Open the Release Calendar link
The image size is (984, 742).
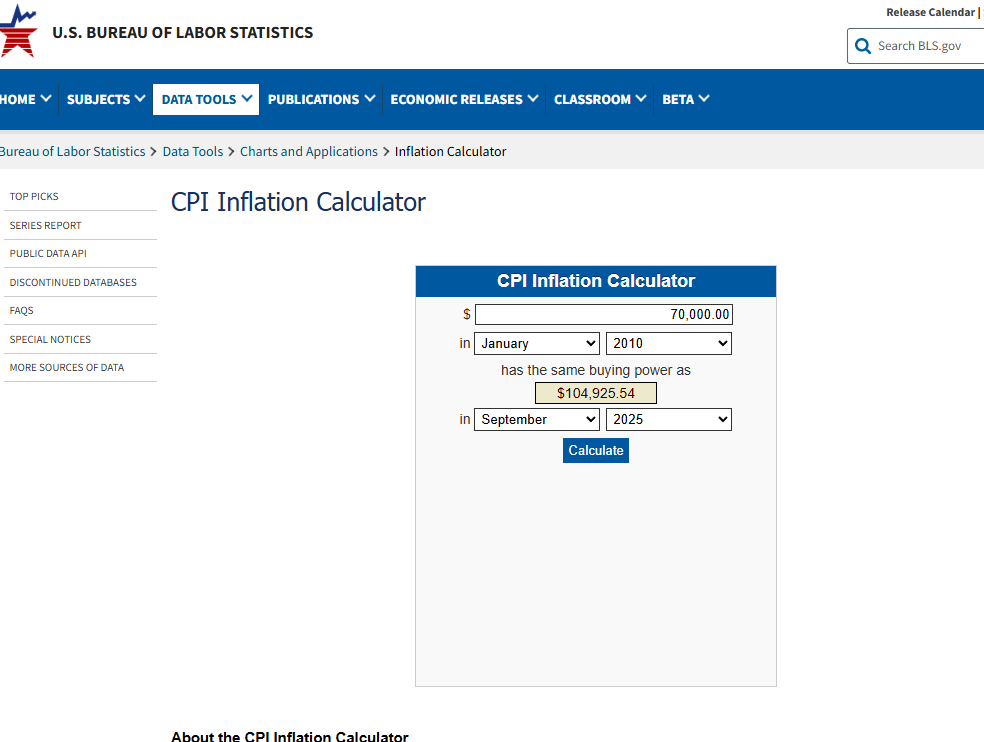930,12
